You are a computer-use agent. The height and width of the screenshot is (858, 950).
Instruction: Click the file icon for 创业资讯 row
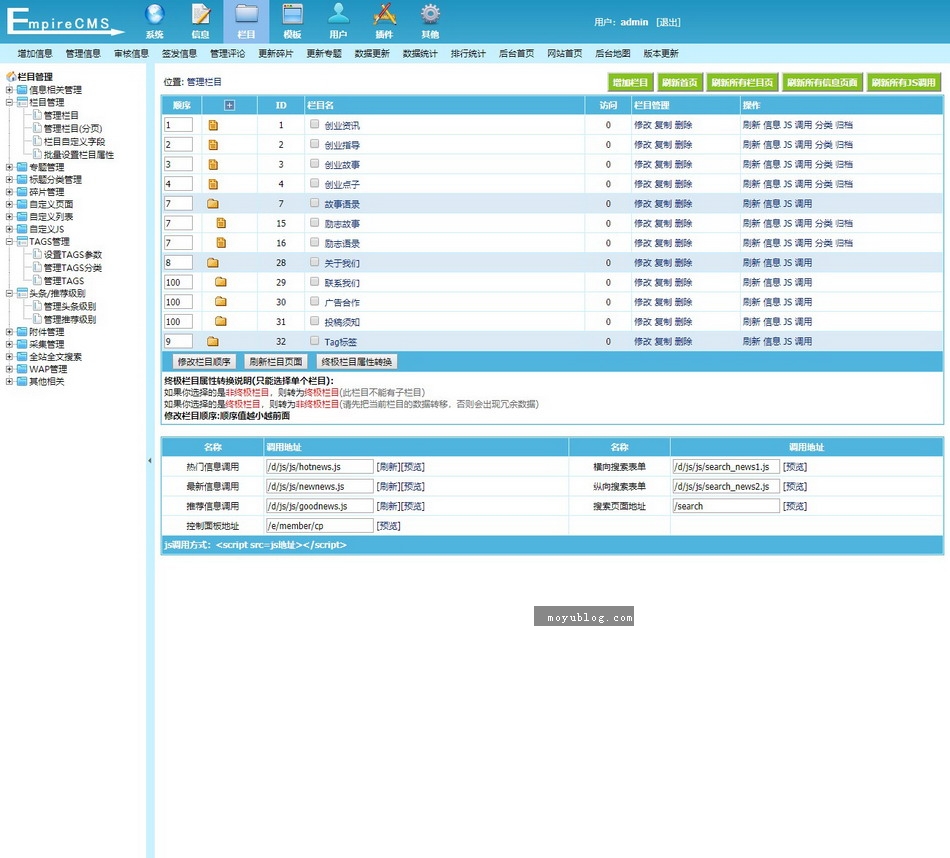pos(213,125)
